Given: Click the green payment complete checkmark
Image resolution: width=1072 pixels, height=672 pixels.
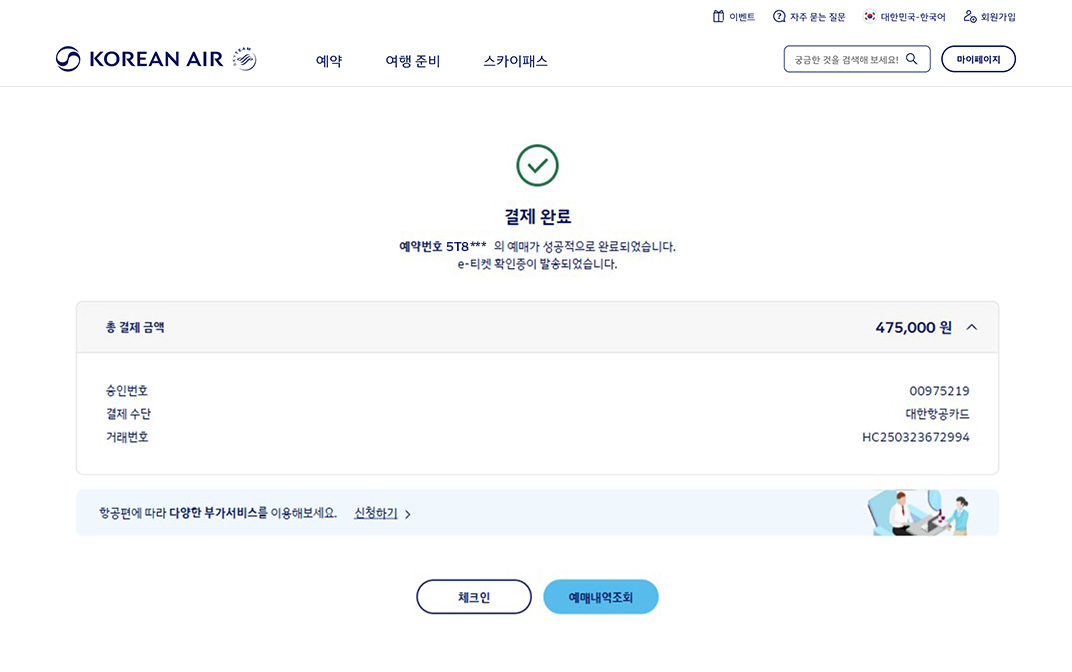Looking at the screenshot, I should (537, 165).
